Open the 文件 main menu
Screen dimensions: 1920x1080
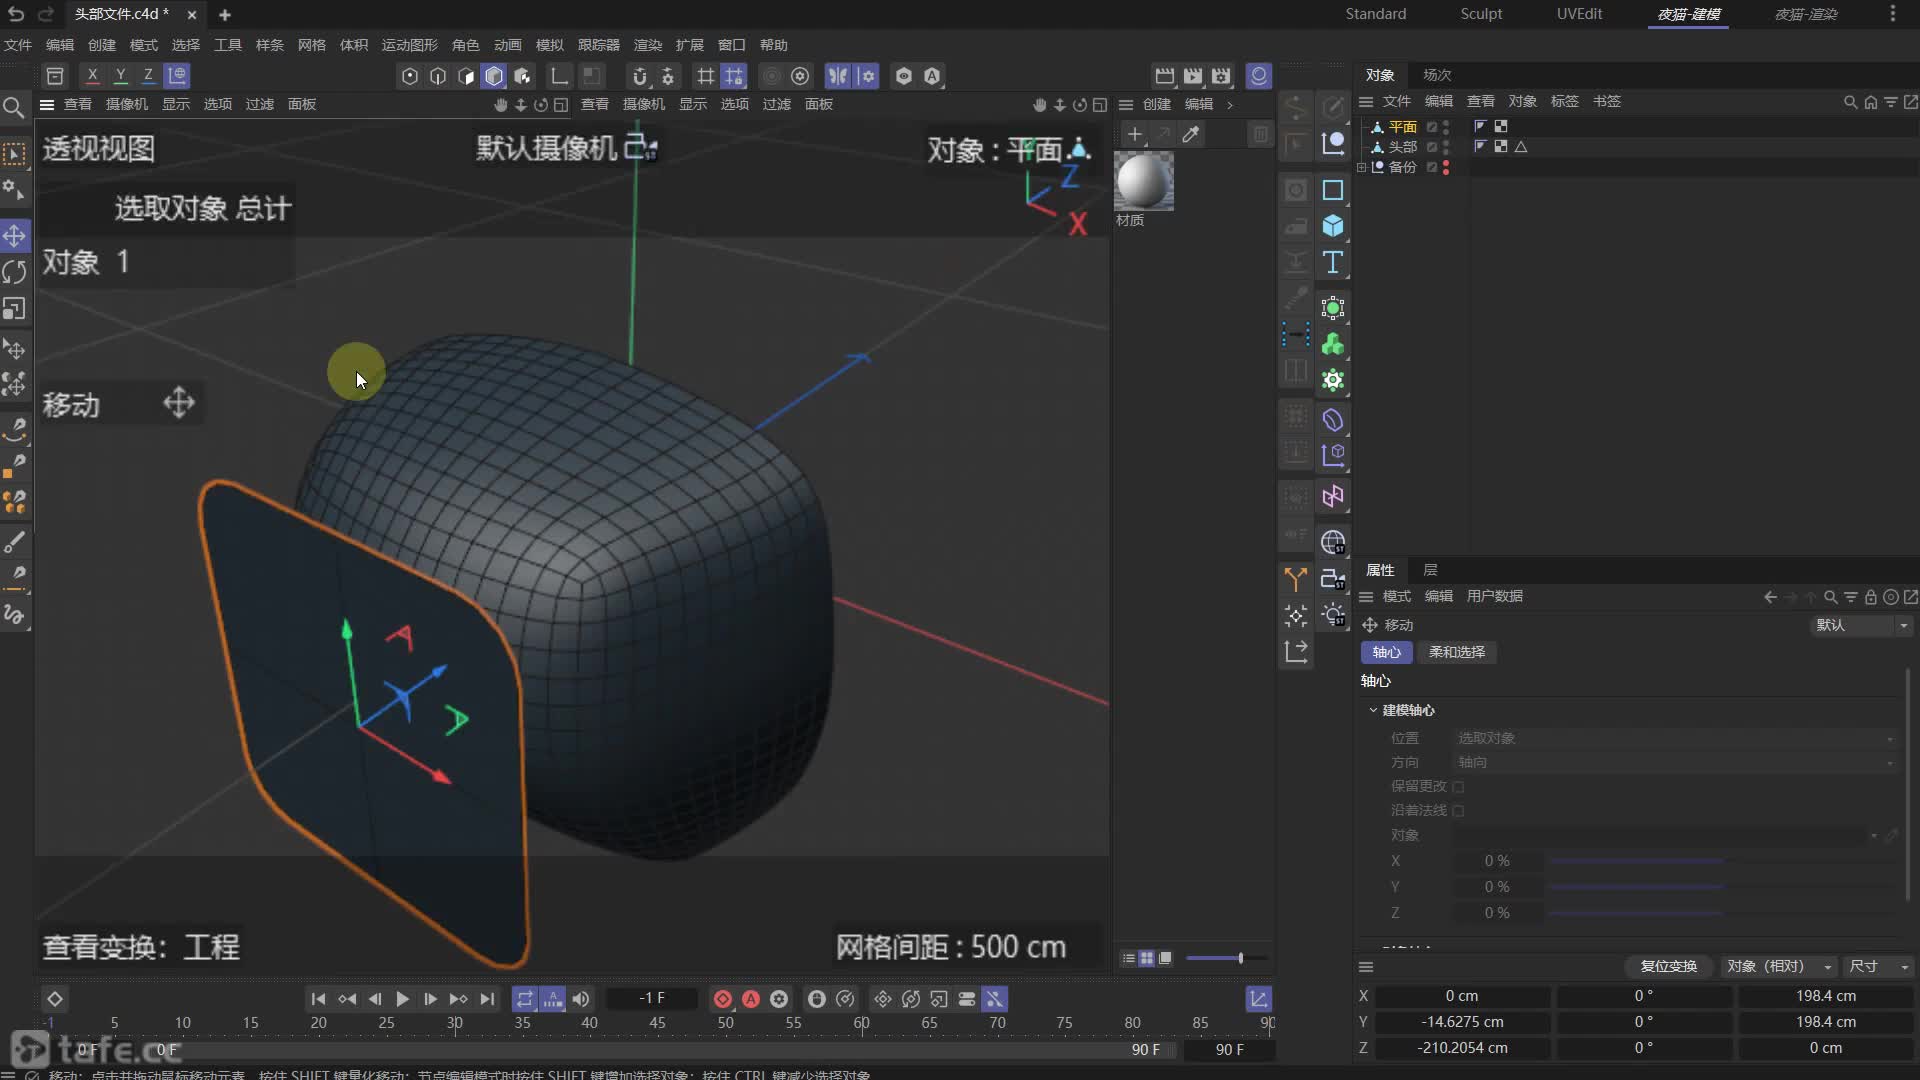18,45
